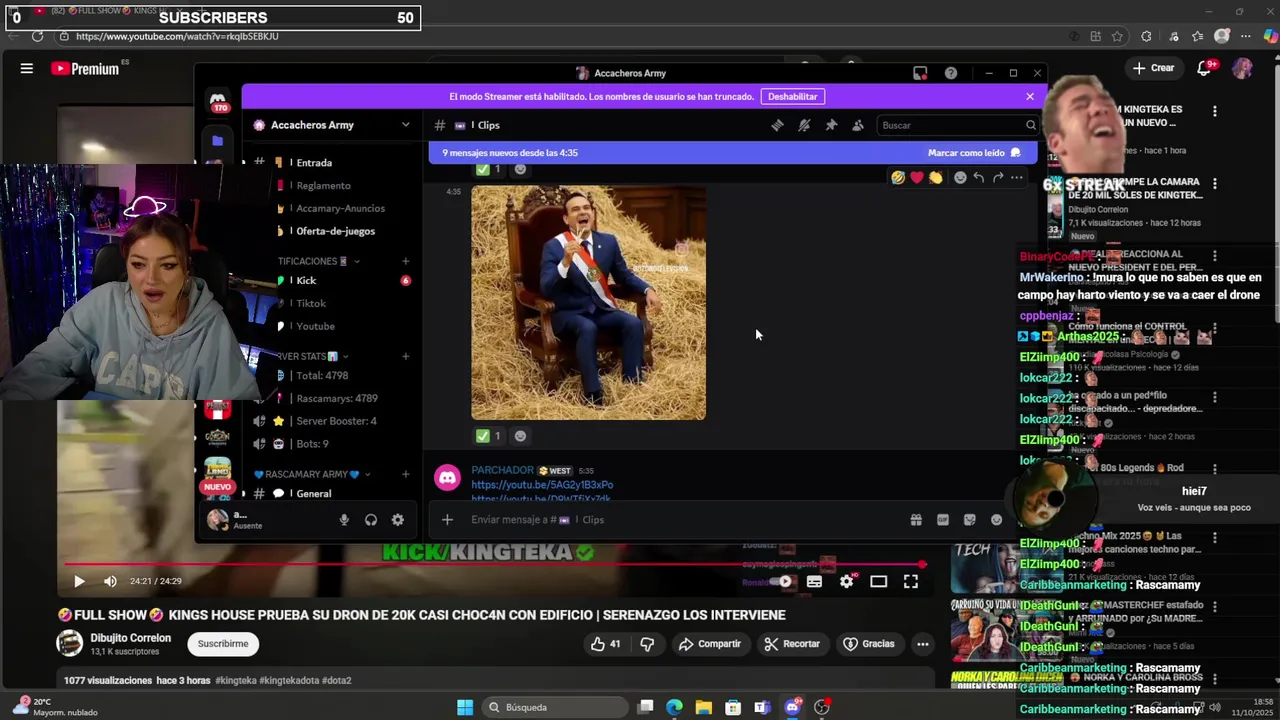Viewport: 1280px width, 720px height.
Task: Open add reaction smiley in message hover bar
Action: [x=960, y=177]
